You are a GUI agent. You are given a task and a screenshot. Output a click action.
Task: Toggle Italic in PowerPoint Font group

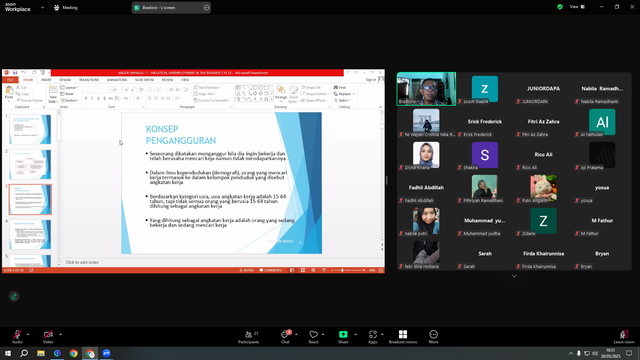(92, 98)
